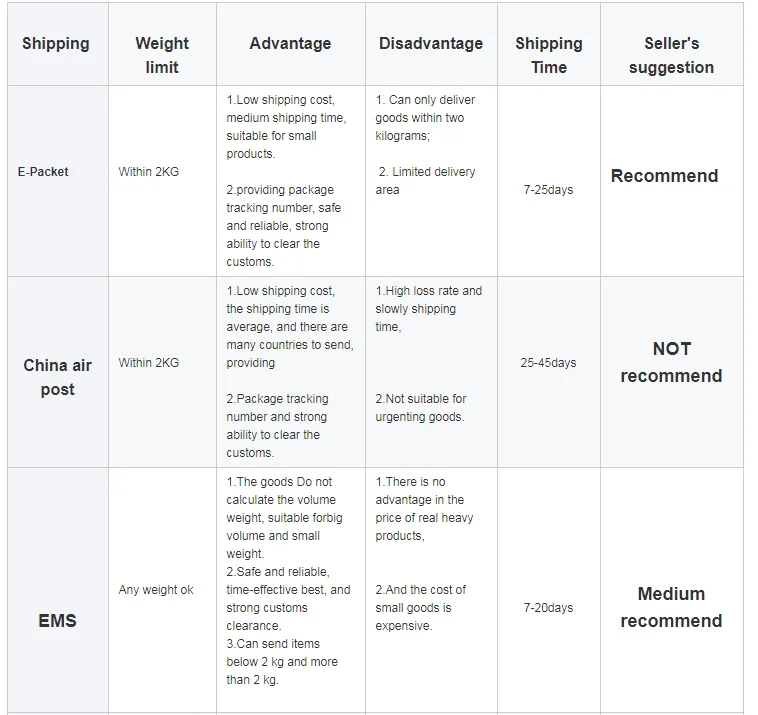Click the "Shipping Time" header cell

[548, 55]
